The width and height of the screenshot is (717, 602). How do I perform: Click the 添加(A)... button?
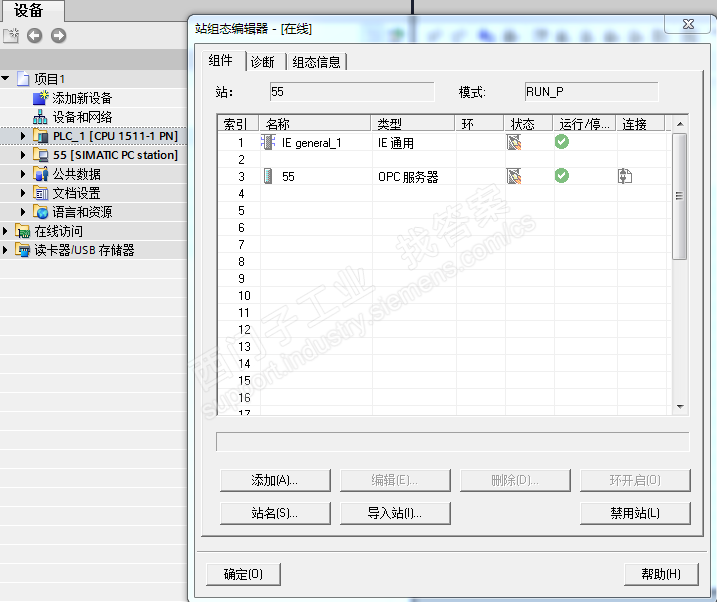(x=275, y=480)
